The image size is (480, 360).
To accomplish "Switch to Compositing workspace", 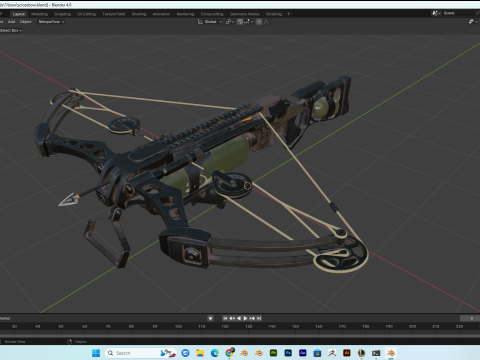I will 212,14.
